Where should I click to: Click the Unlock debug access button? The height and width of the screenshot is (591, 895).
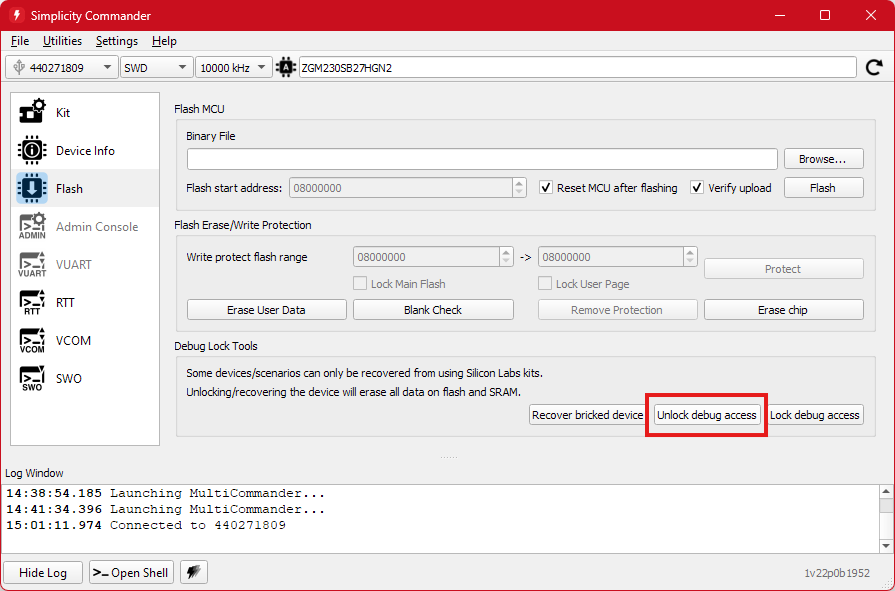(x=706, y=413)
